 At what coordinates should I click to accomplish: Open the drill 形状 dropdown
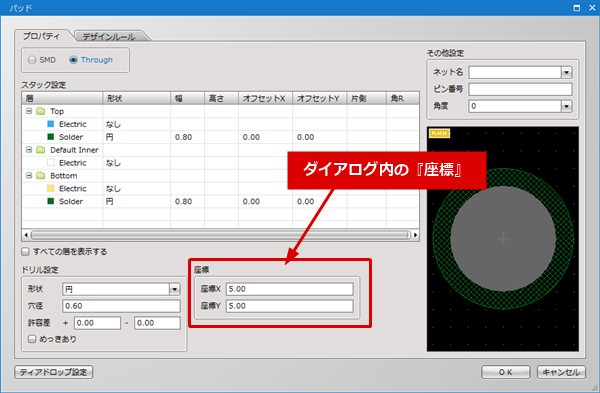coord(174,289)
